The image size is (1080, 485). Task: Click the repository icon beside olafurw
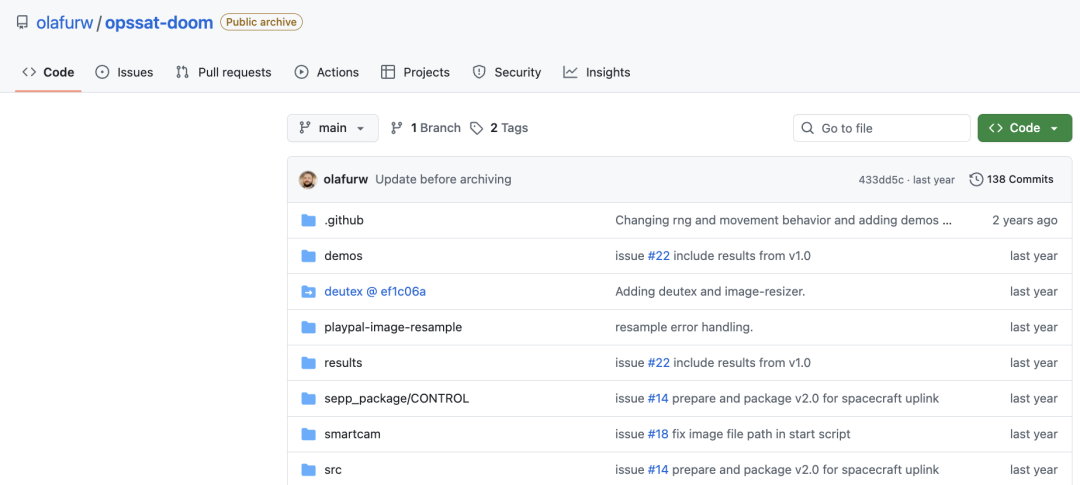pos(22,23)
